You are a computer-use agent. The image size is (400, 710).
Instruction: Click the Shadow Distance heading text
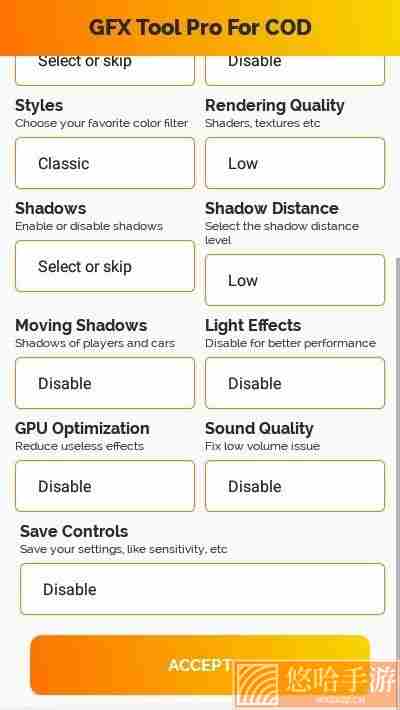tap(272, 208)
